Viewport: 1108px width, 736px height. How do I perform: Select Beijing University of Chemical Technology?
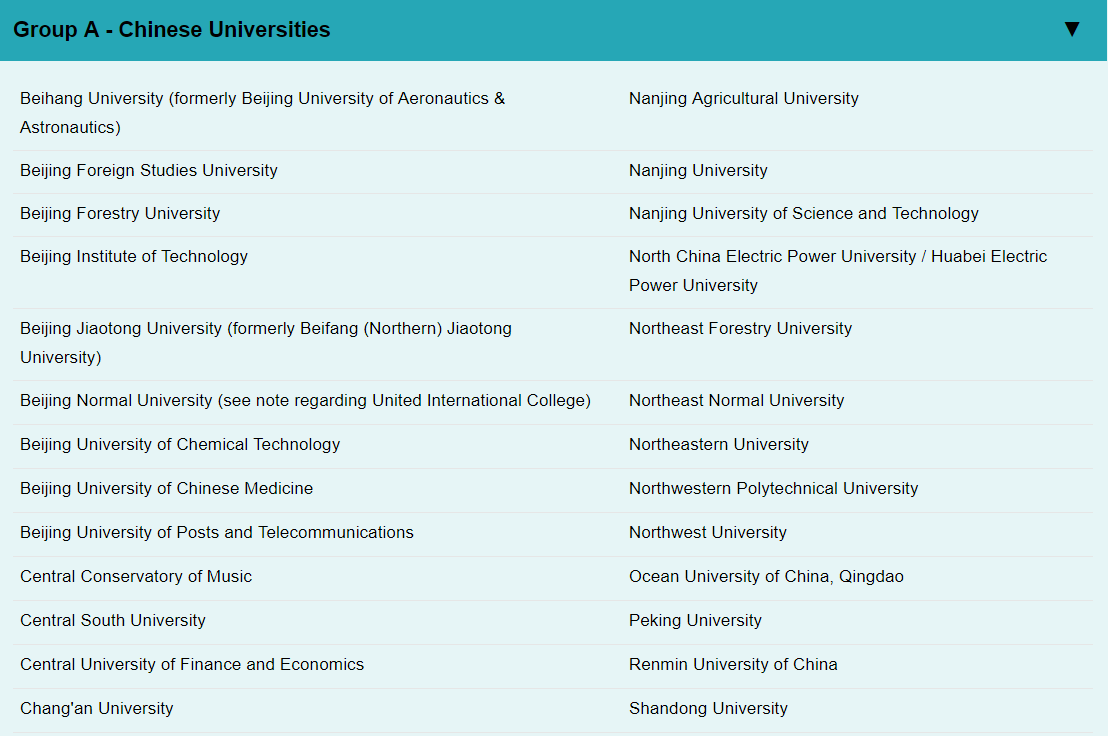pos(180,444)
